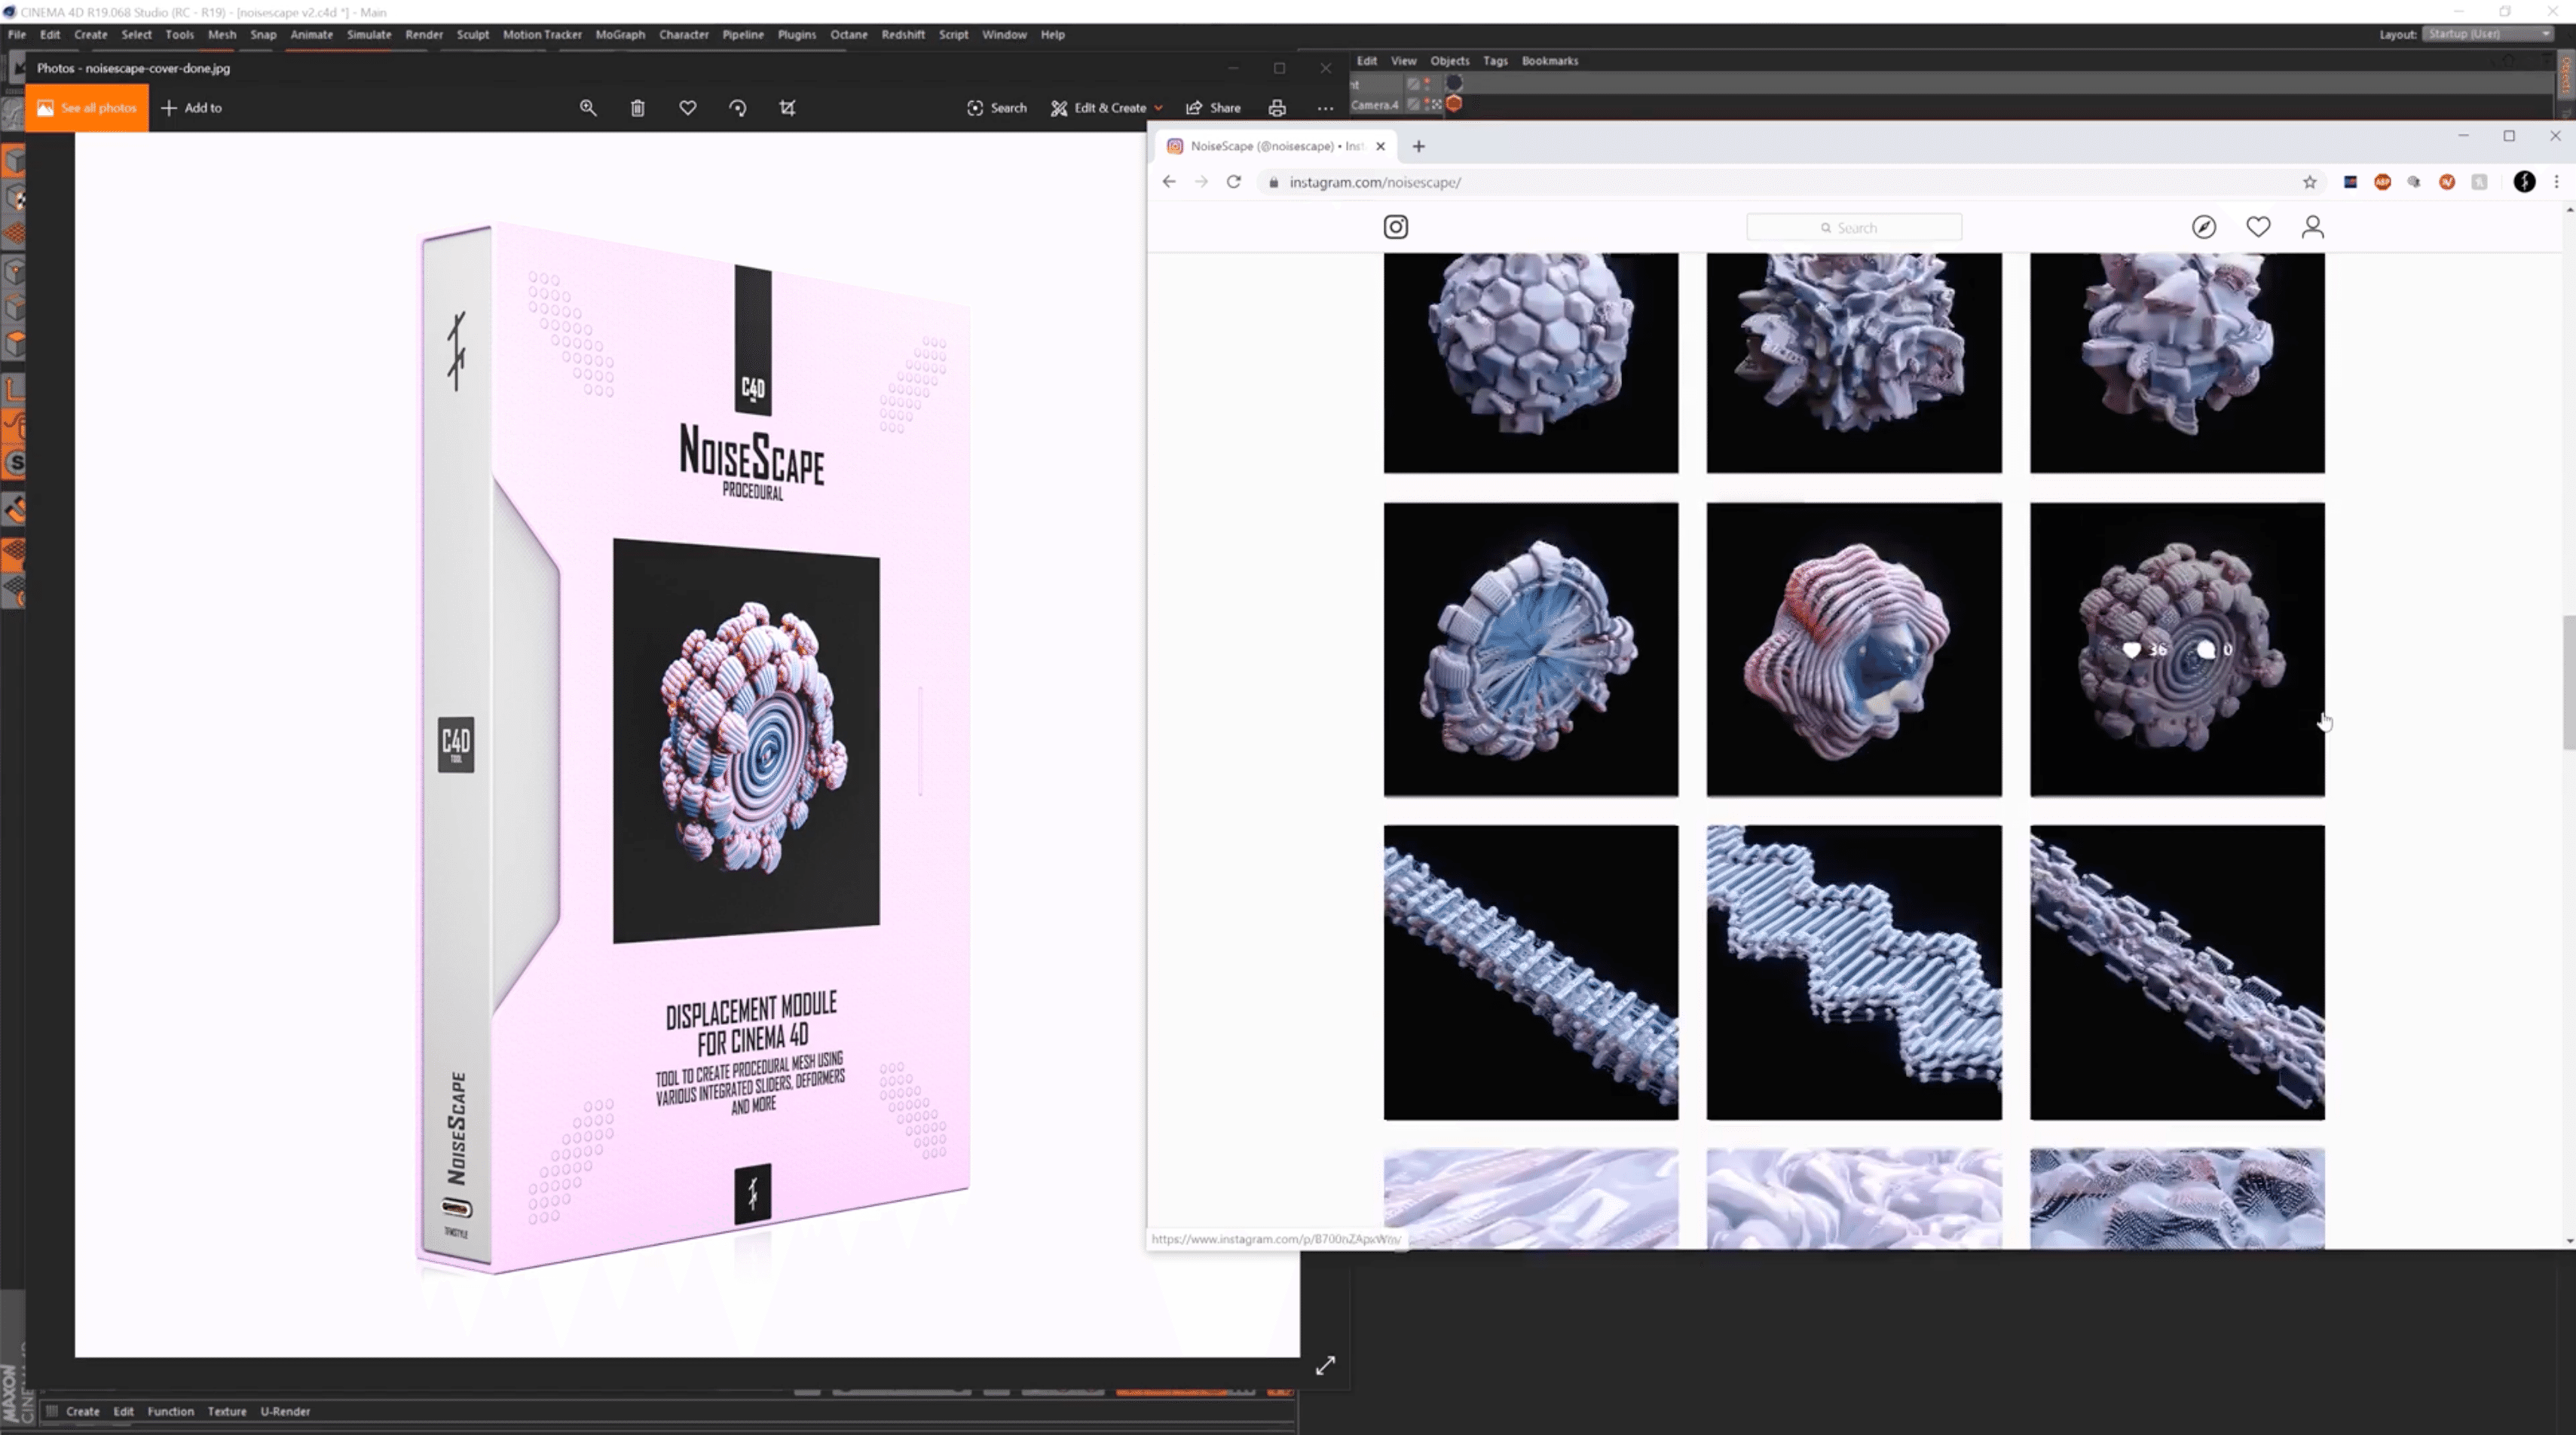The width and height of the screenshot is (2576, 1435).
Task: Delete the photo using trash icon
Action: point(637,108)
